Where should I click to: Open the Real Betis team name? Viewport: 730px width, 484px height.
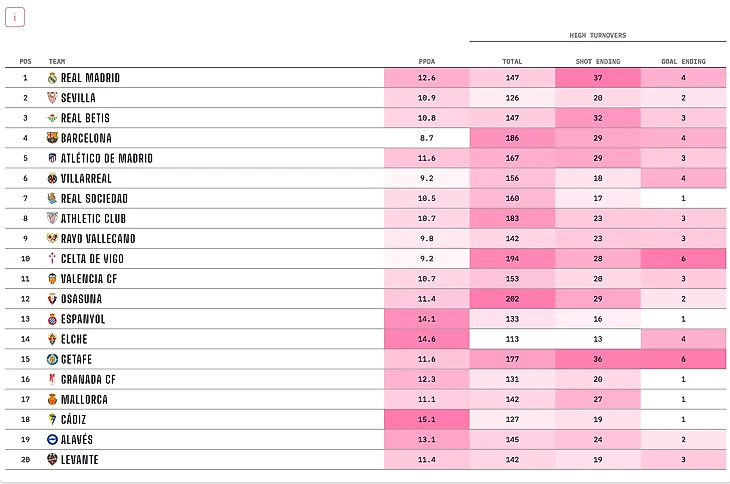click(91, 118)
